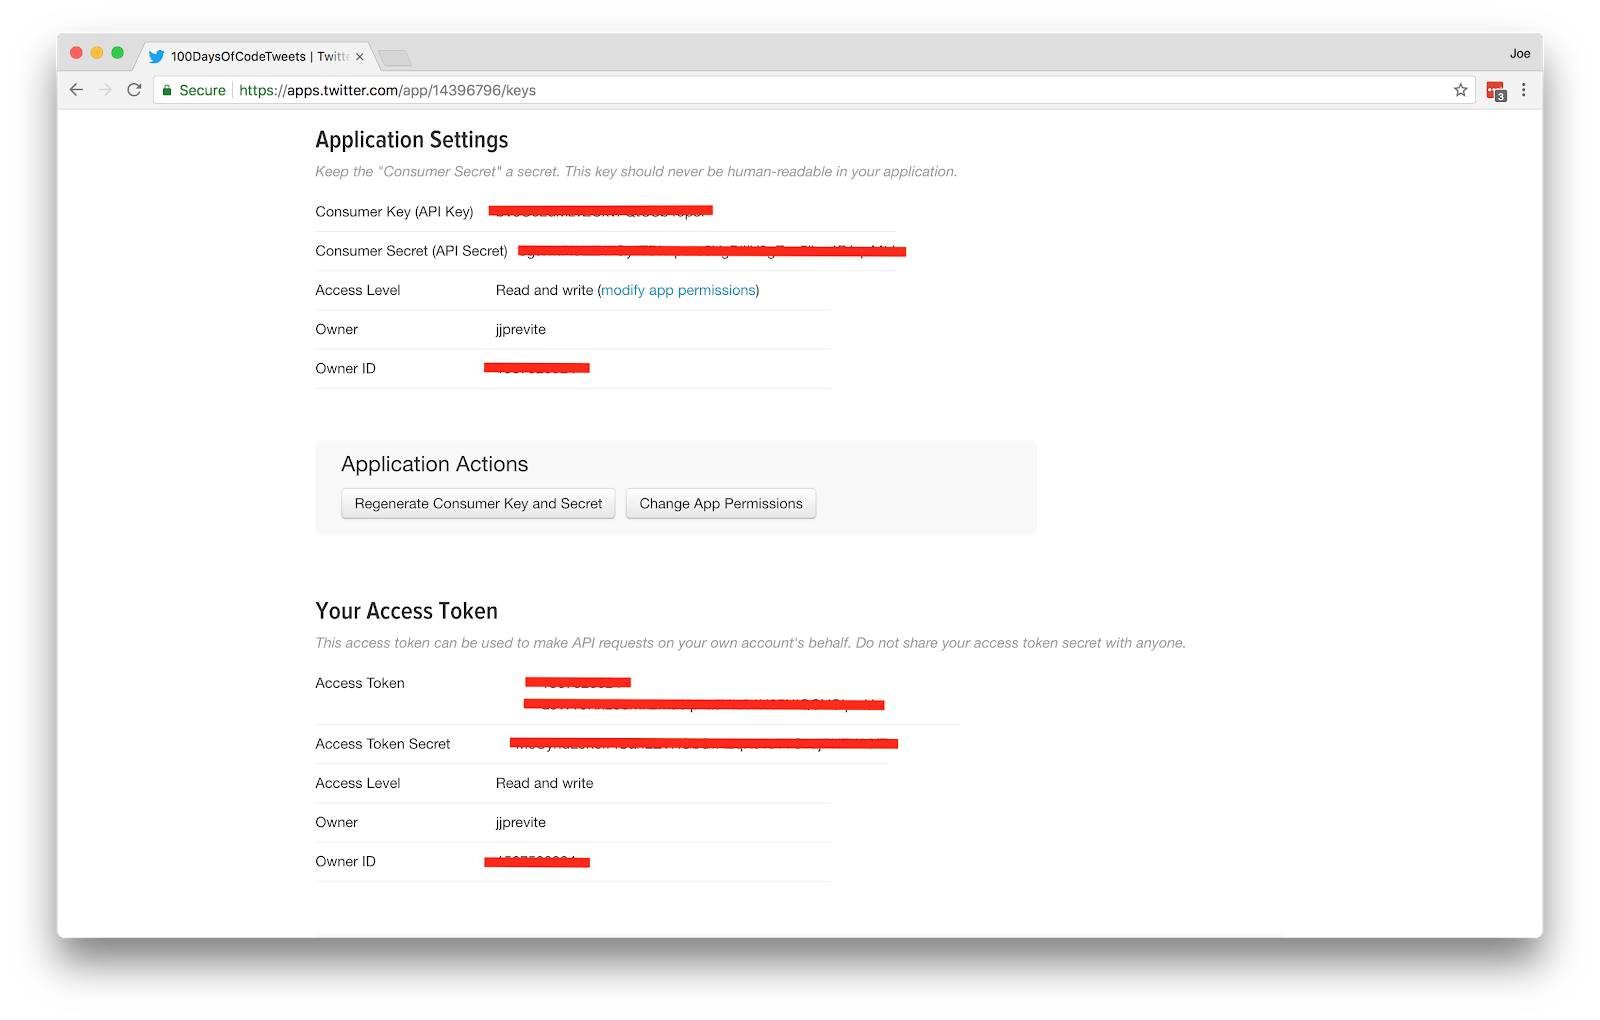This screenshot has height=1020, width=1600.
Task: Click the Consumer Secret (API Secret) label
Action: 411,251
